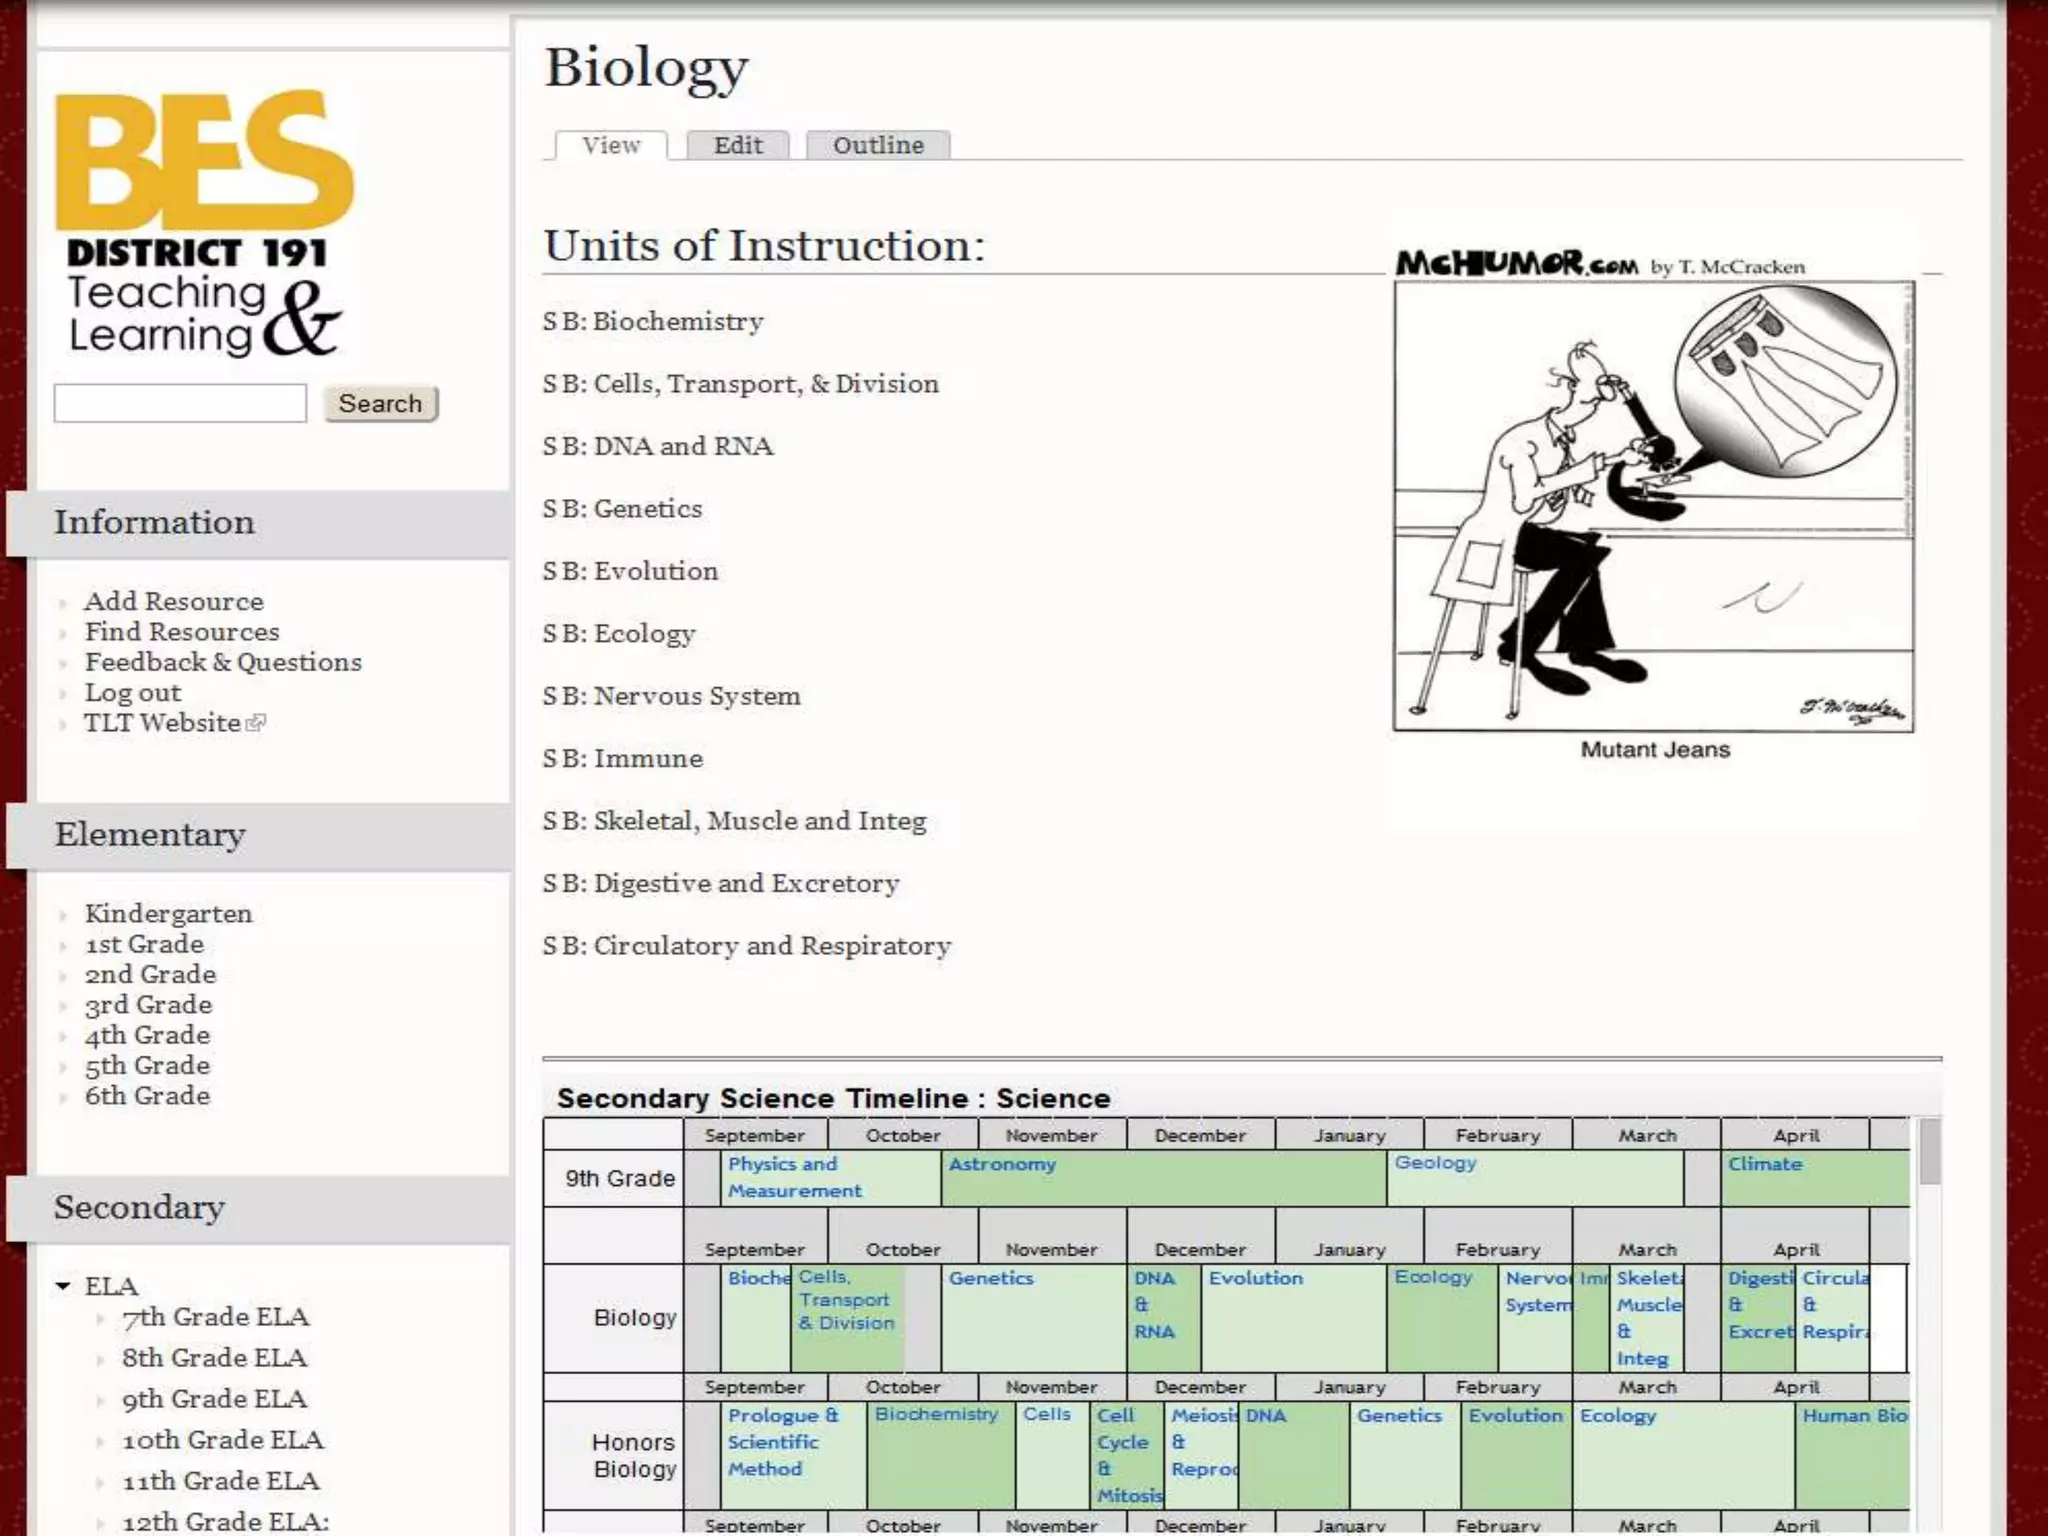Click Log out in Information menu
Screen dimensions: 2048x1536
[133, 693]
